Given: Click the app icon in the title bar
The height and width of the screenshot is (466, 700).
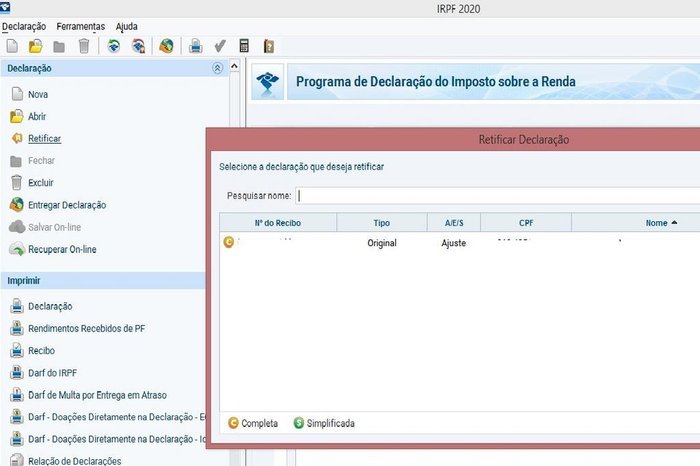Looking at the screenshot, I should pos(5,7).
